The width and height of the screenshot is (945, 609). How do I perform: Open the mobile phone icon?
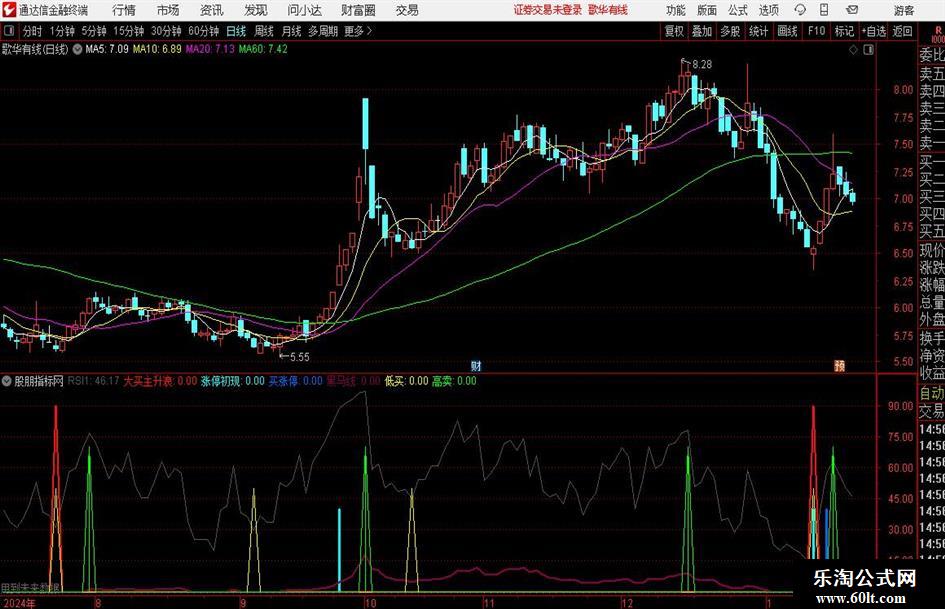coord(824,10)
